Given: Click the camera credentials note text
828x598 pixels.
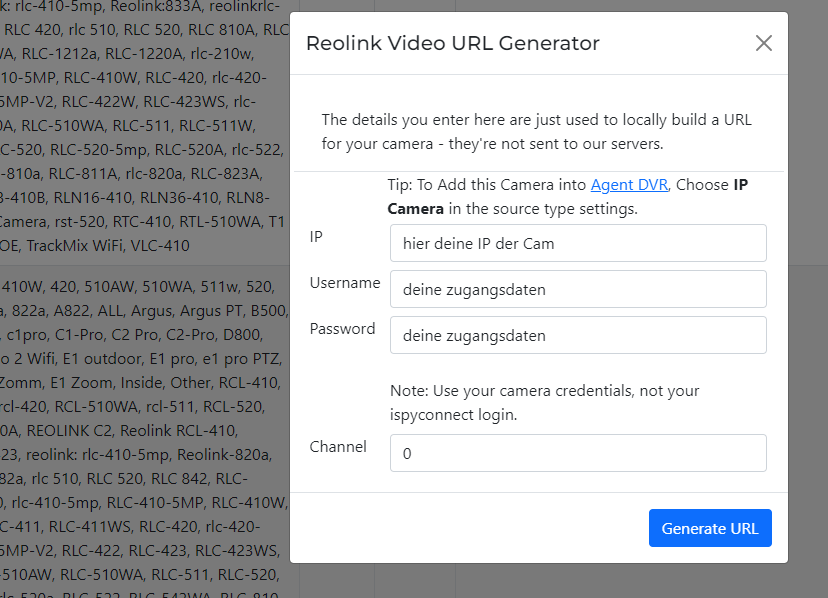Looking at the screenshot, I should (545, 400).
